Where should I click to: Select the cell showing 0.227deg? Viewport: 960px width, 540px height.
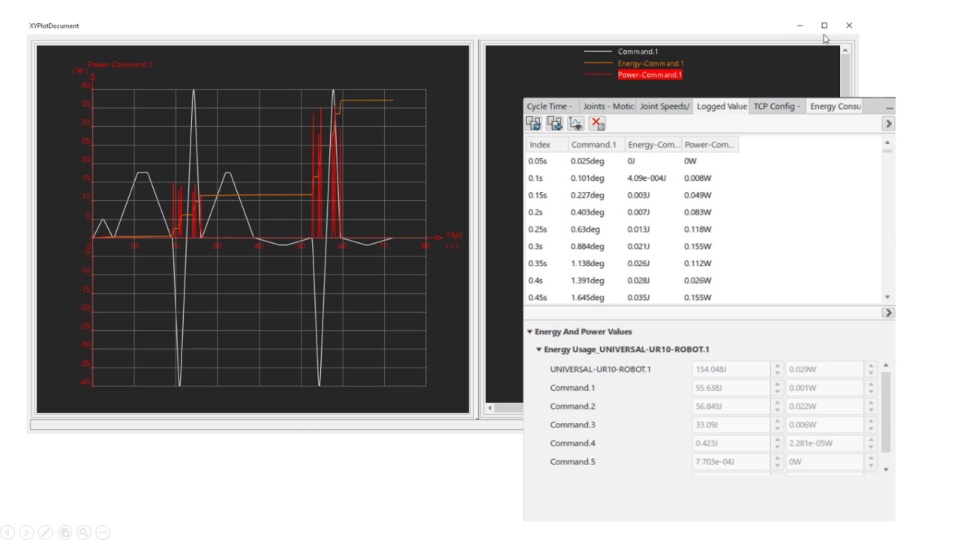tap(587, 195)
